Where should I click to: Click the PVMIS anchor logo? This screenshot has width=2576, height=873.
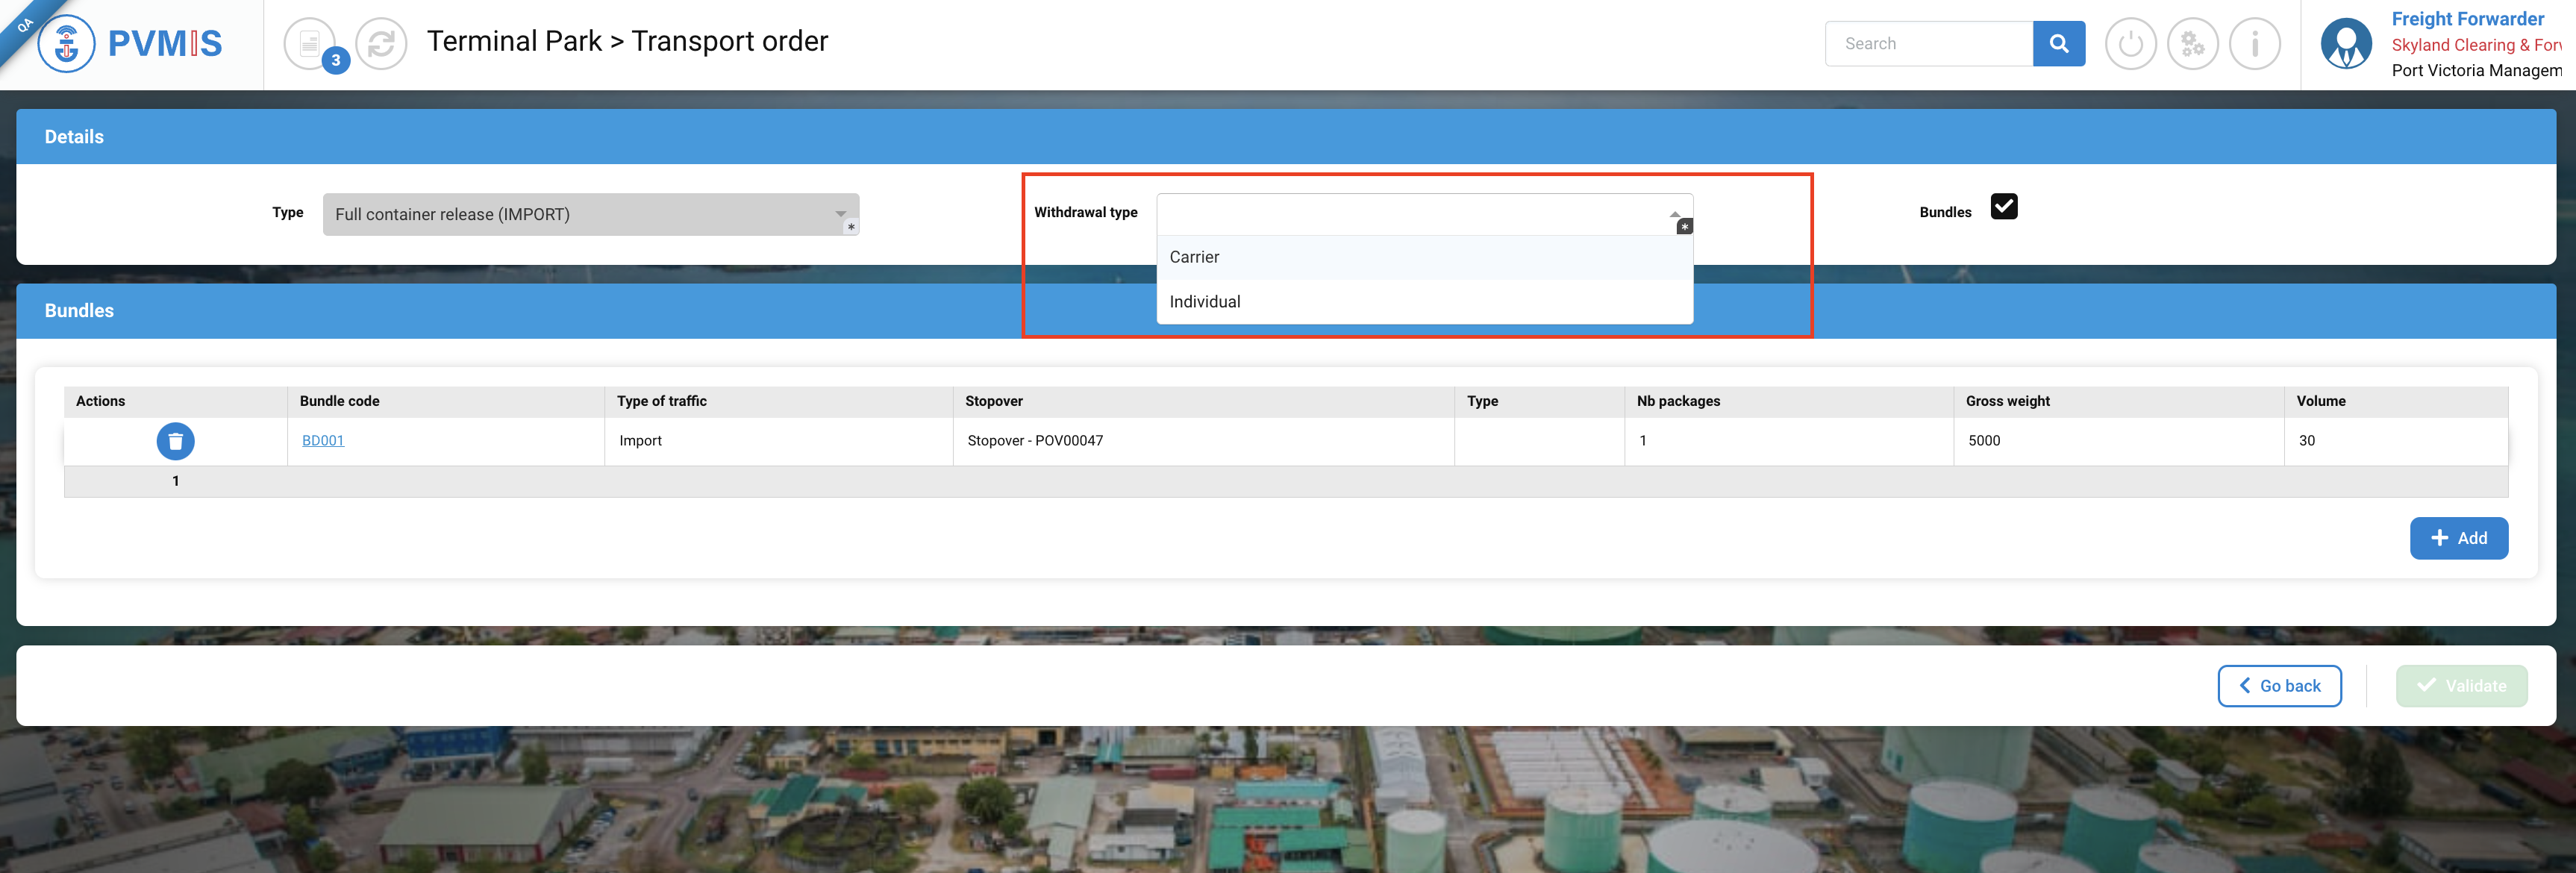click(x=67, y=43)
